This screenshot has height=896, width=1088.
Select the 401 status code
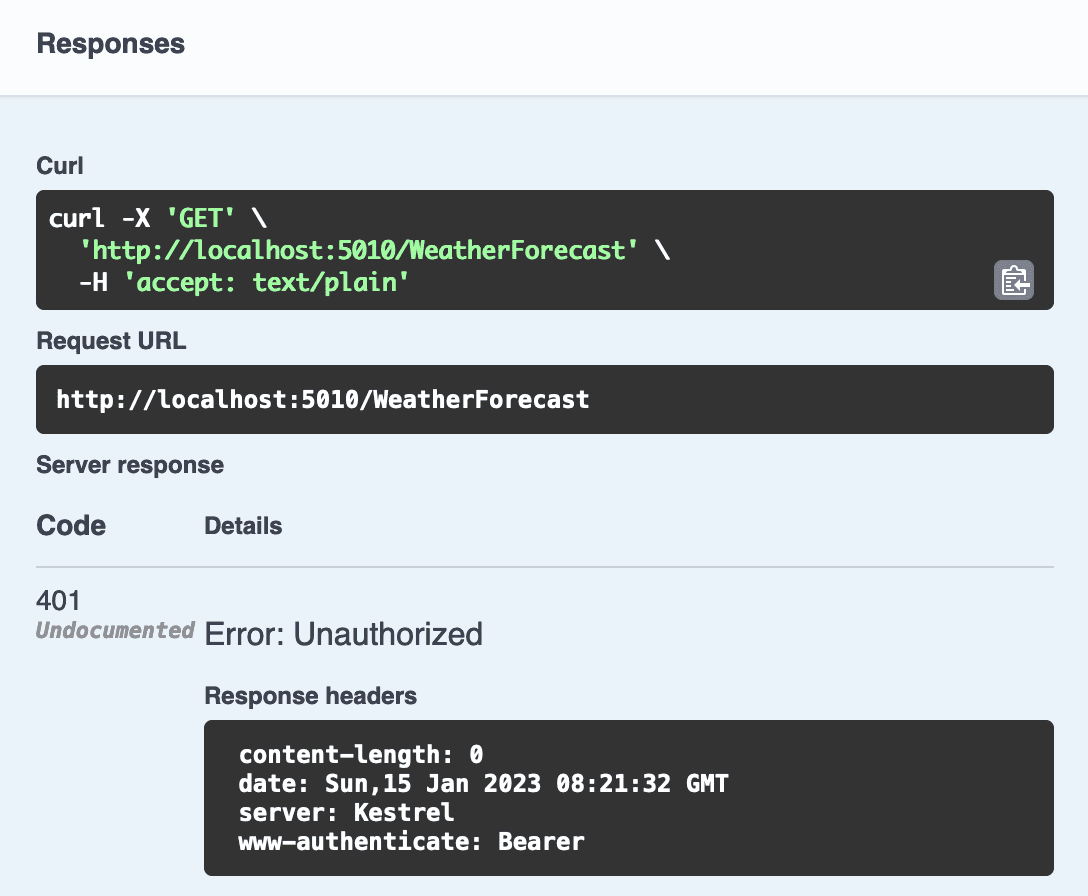coord(58,601)
